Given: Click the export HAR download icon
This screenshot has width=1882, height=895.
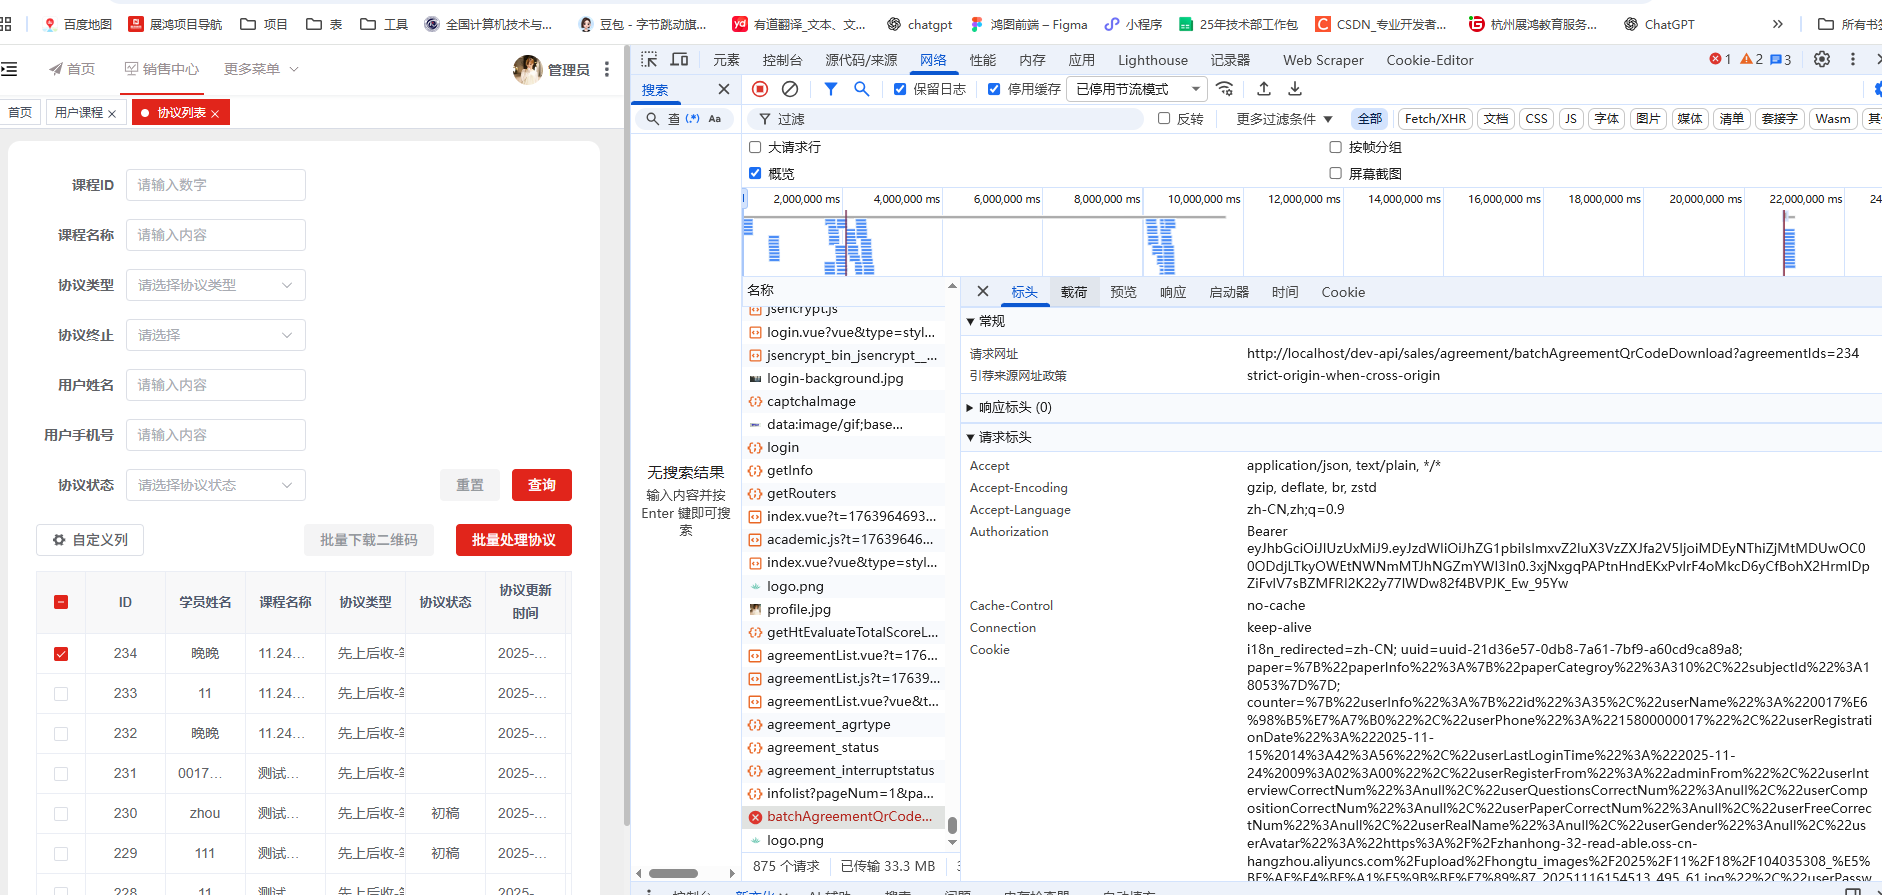Looking at the screenshot, I should click(x=1295, y=89).
